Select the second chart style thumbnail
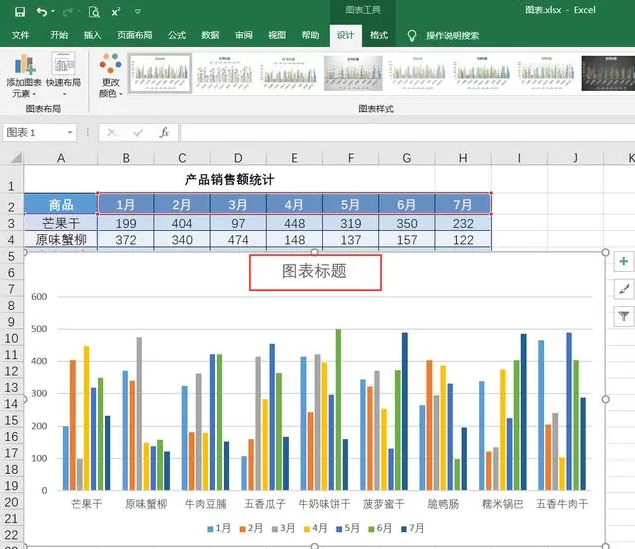 [x=224, y=73]
